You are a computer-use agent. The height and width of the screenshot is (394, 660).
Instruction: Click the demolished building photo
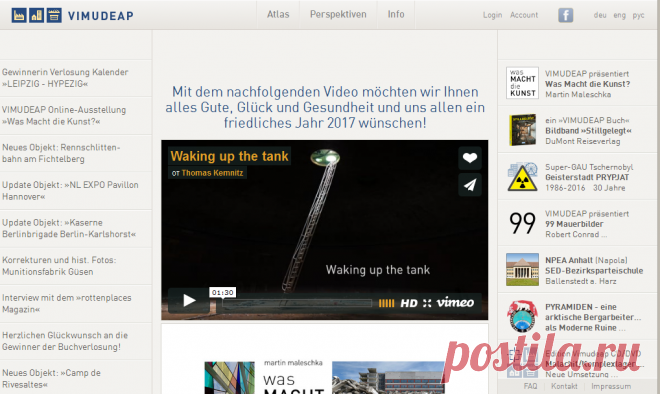point(388,378)
